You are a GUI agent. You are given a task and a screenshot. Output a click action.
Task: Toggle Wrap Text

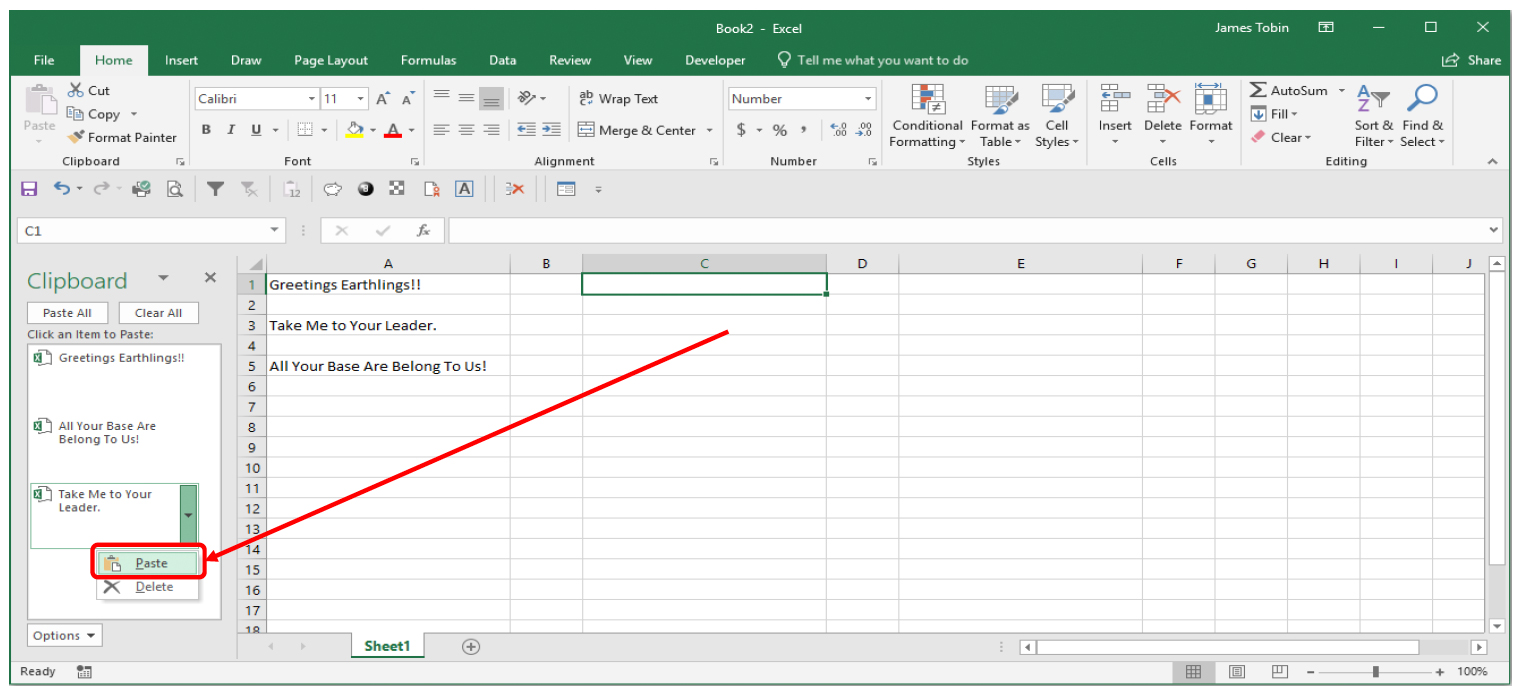[x=619, y=99]
